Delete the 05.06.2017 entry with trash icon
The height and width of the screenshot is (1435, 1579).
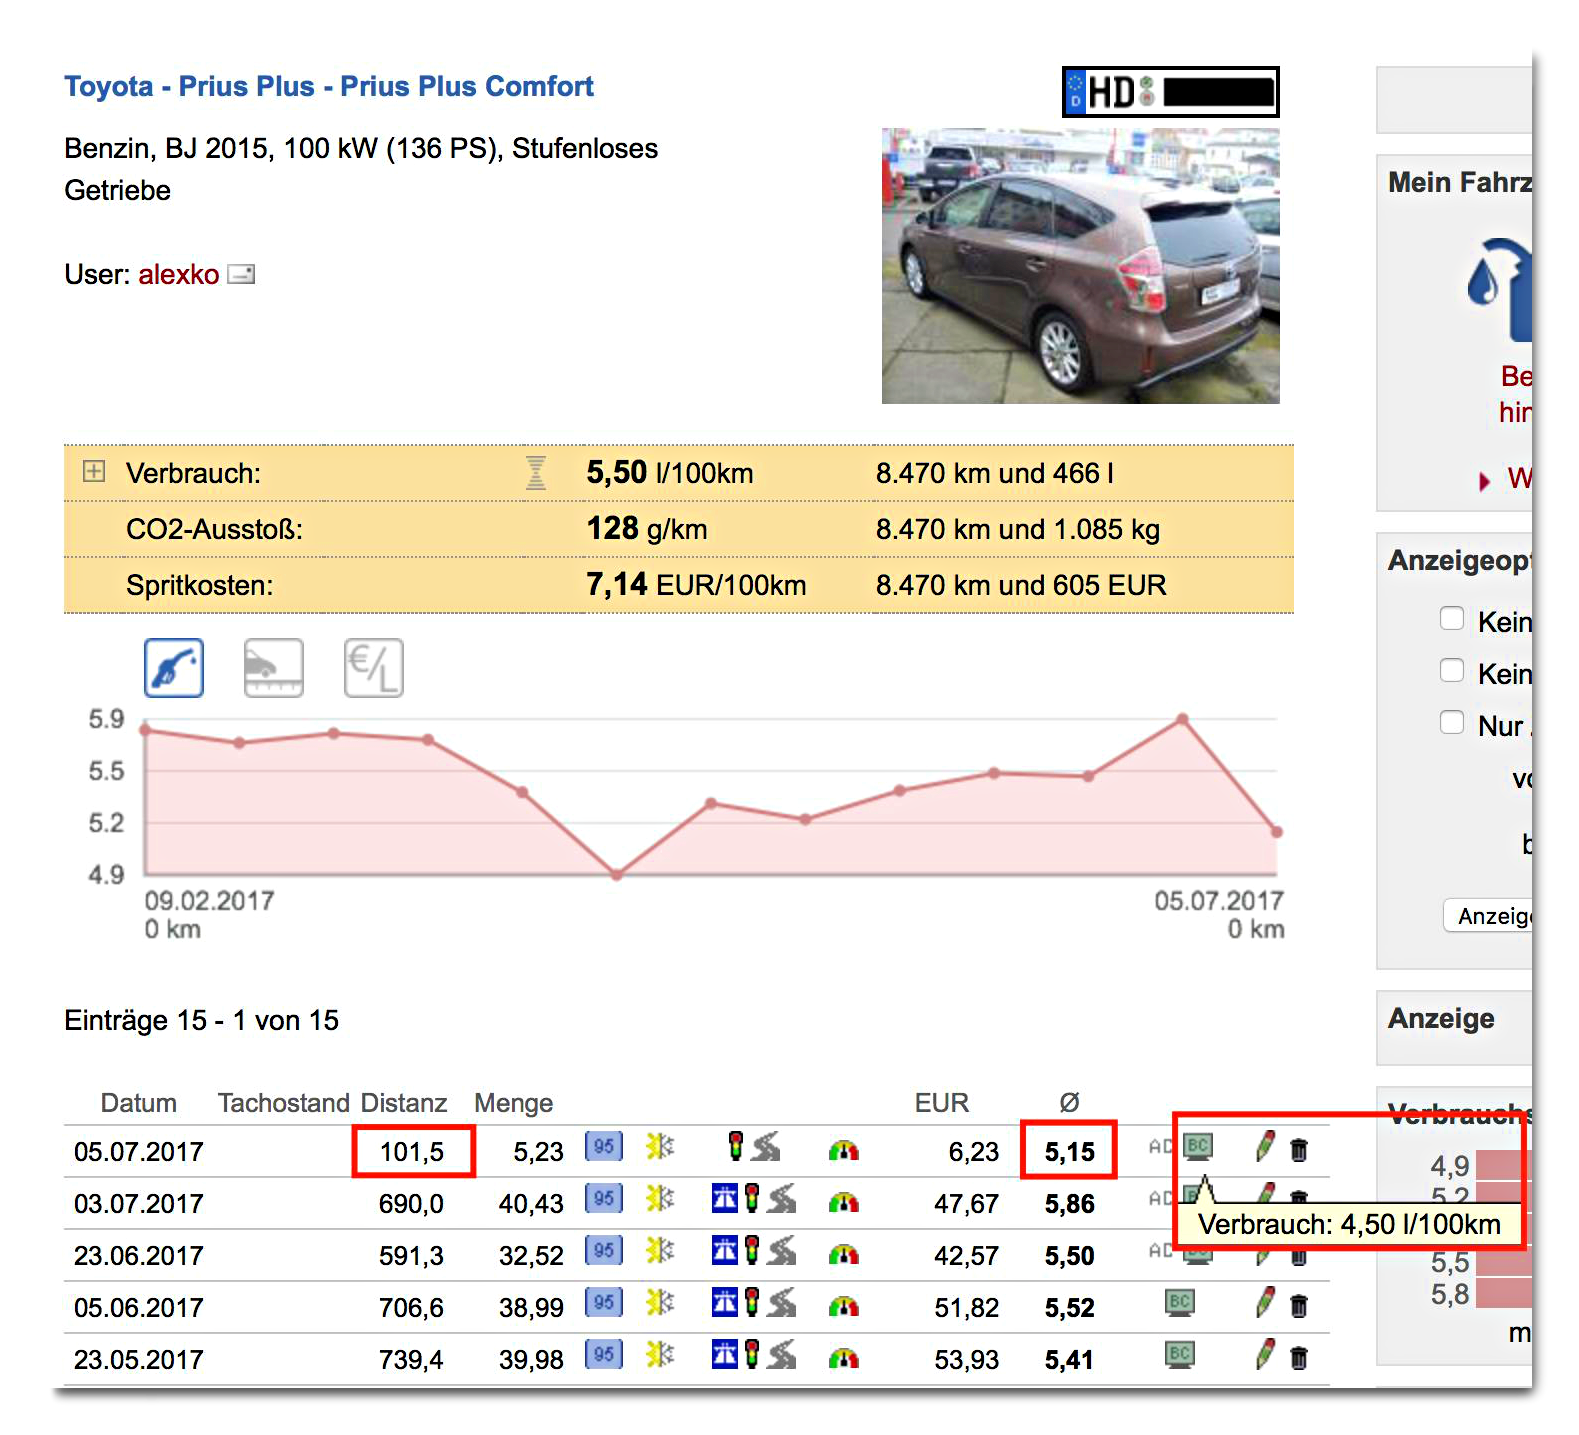(x=1299, y=1306)
